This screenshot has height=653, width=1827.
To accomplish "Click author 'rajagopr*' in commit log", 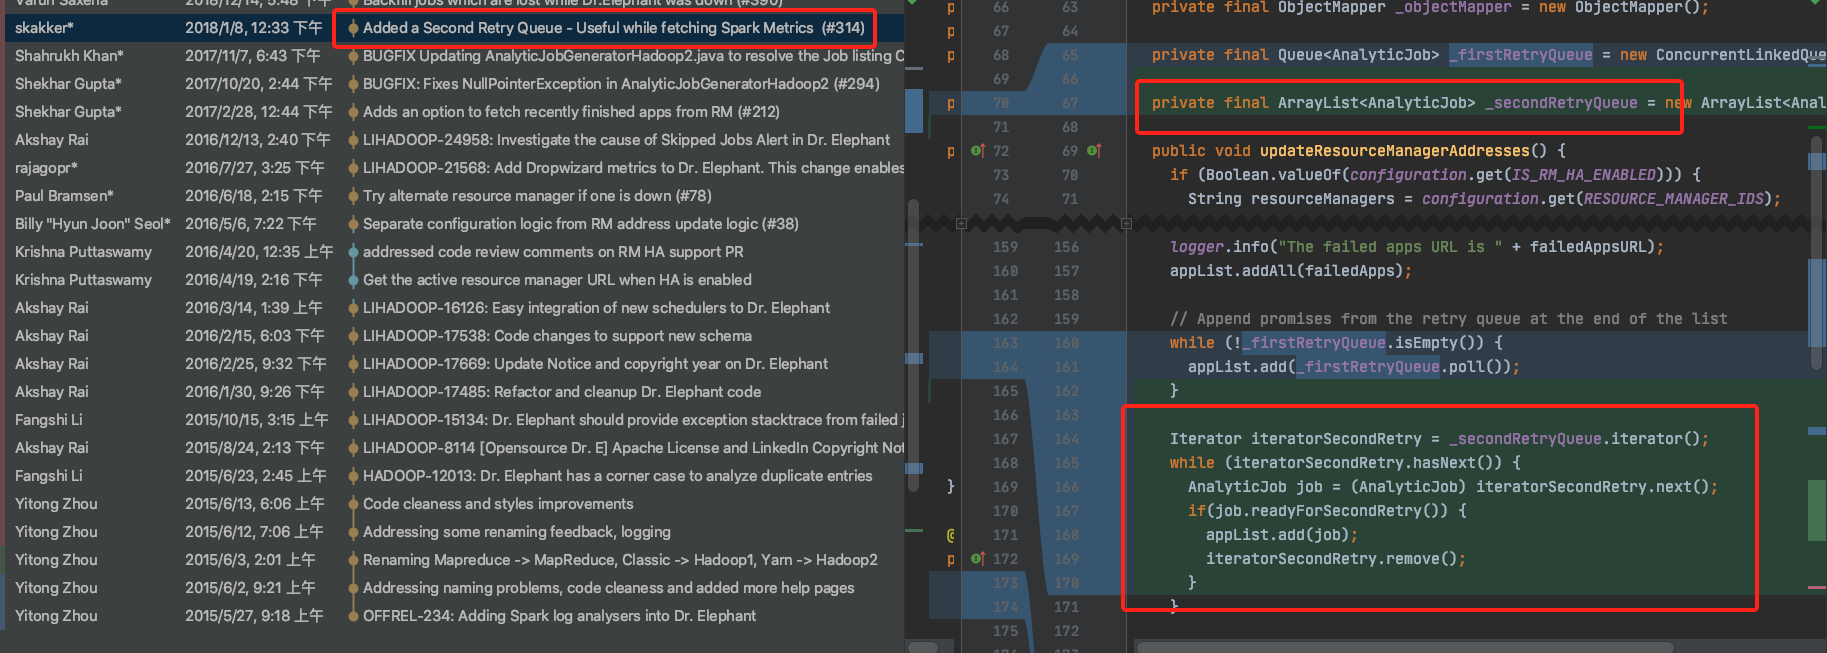I will pos(46,168).
